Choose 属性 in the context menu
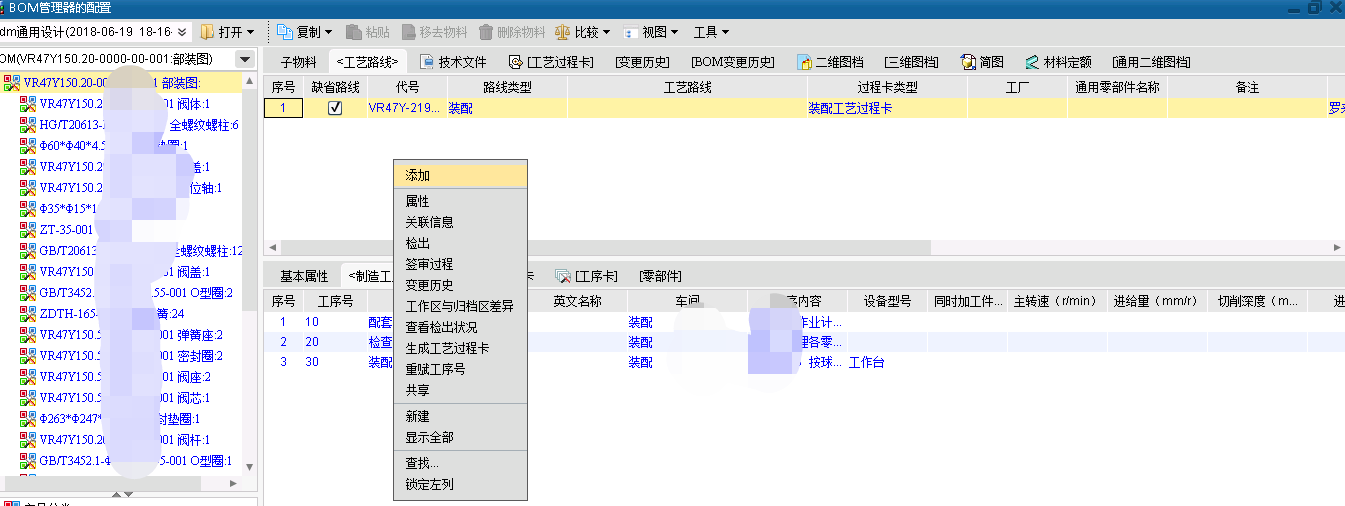 [x=460, y=201]
